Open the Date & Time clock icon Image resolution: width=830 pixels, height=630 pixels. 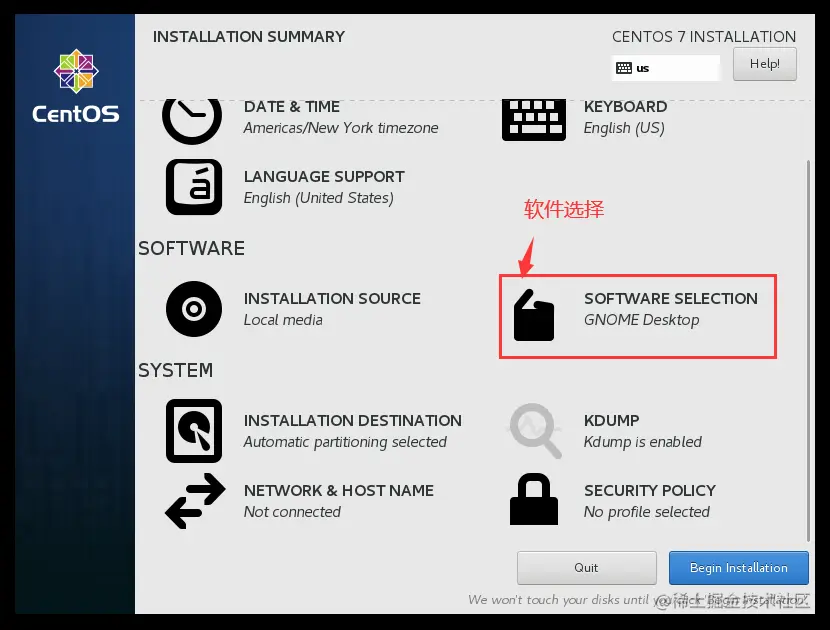[x=192, y=121]
